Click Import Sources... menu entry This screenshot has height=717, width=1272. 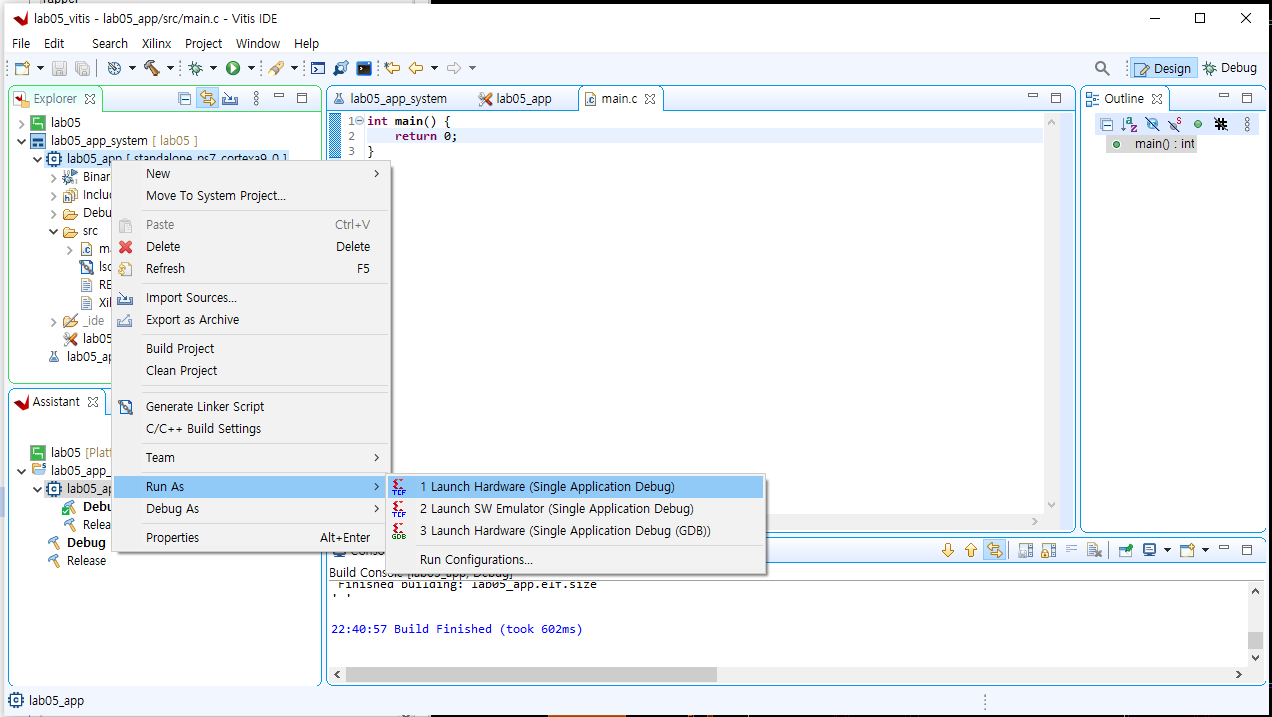(251, 298)
